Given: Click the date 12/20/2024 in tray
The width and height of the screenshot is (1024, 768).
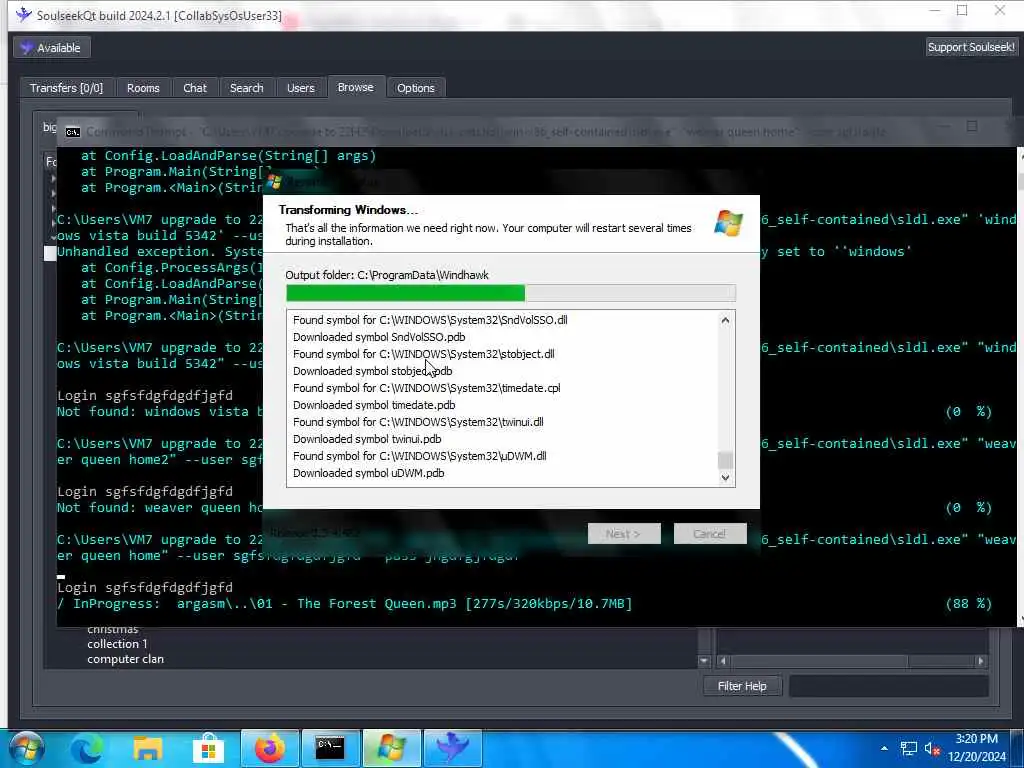Looking at the screenshot, I should [x=976, y=756].
